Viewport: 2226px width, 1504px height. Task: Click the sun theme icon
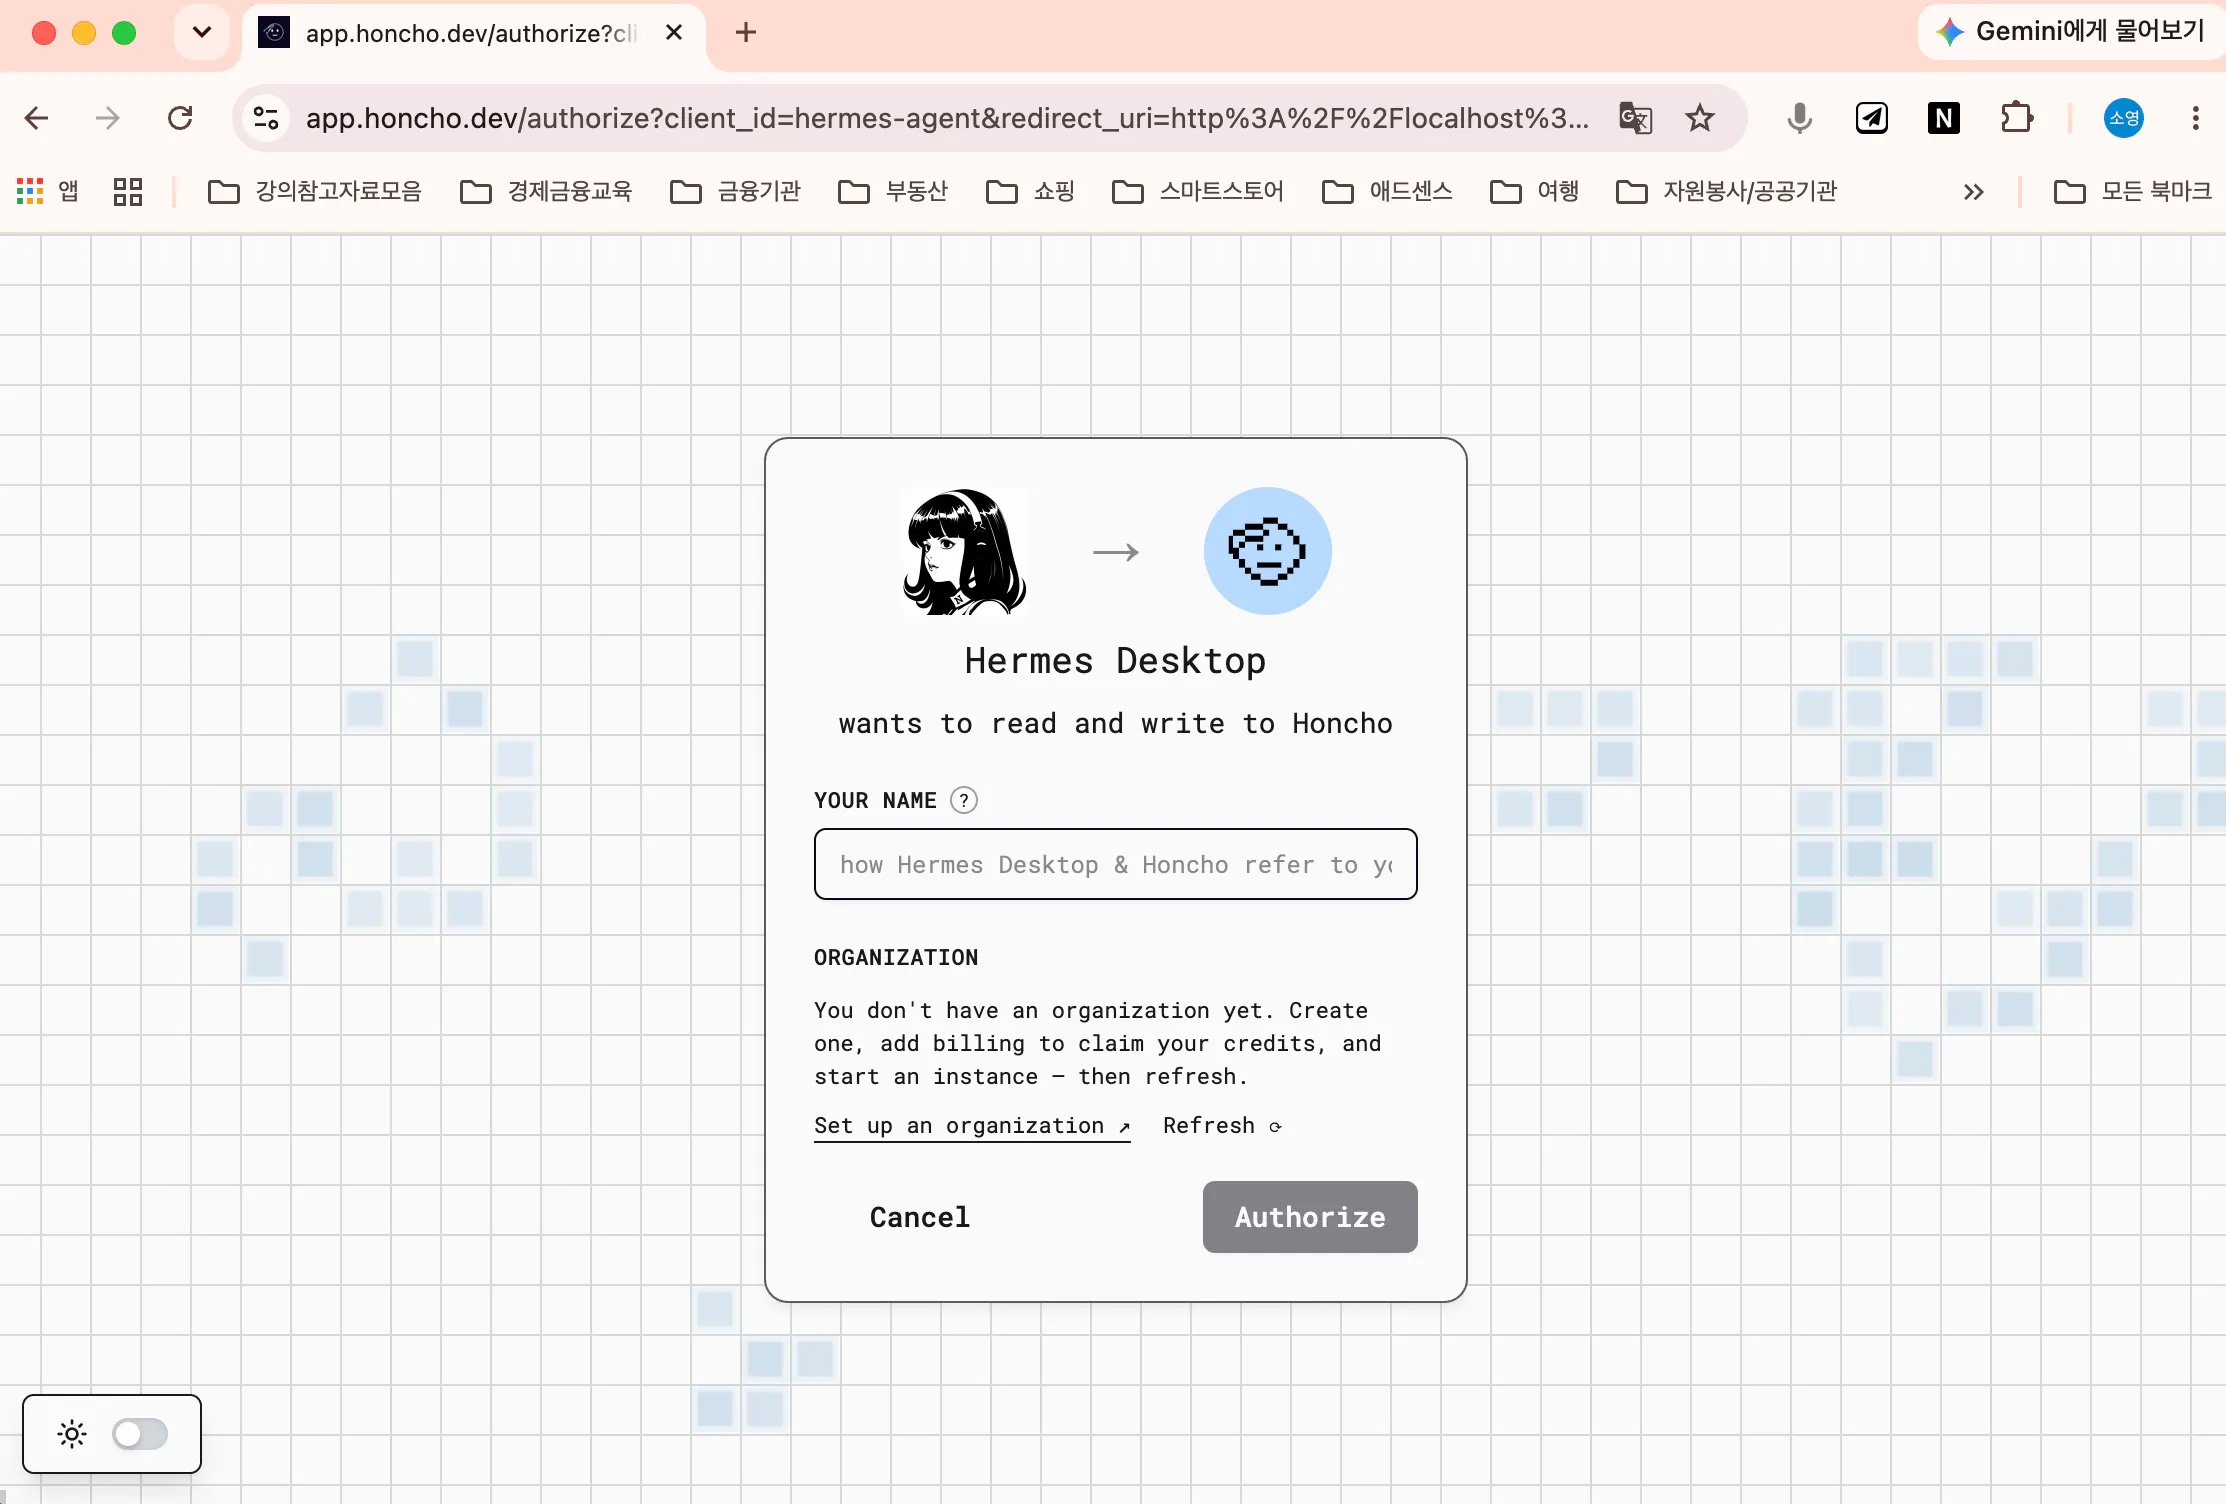coord(72,1434)
